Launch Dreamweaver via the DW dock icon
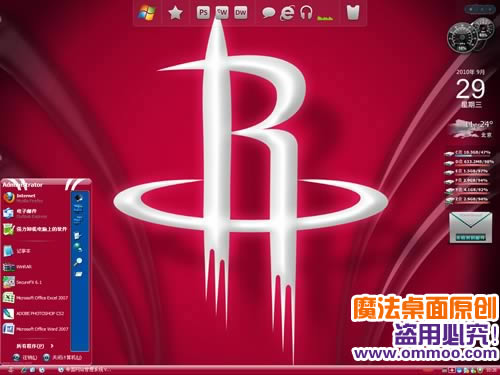 click(241, 13)
